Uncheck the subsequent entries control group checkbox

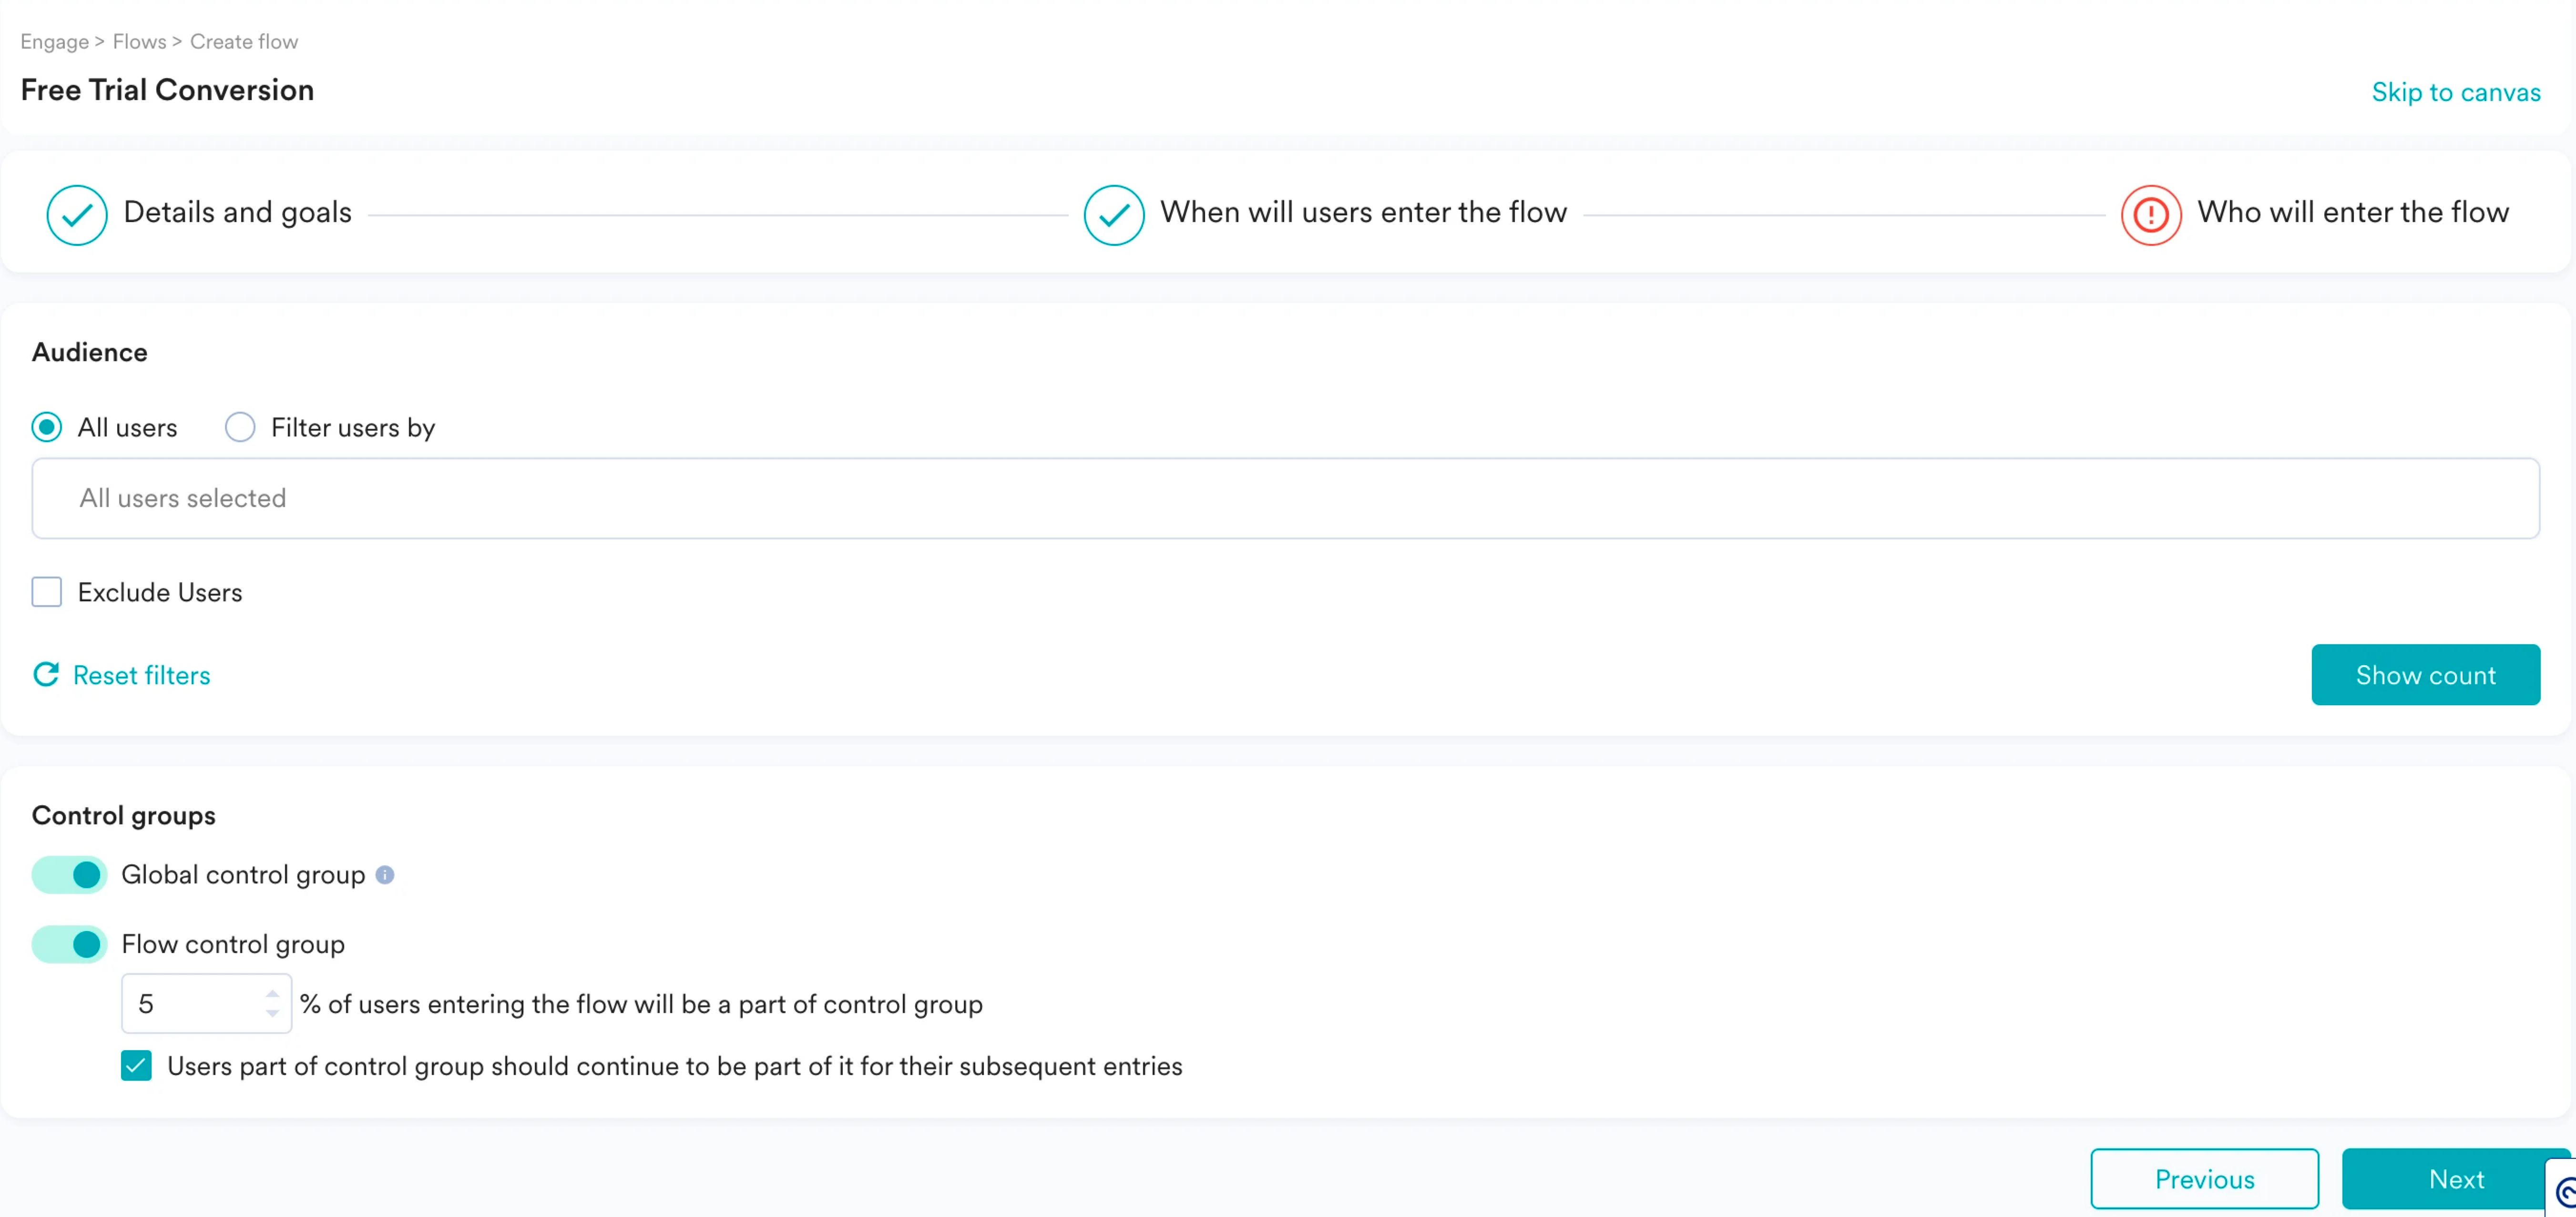point(136,1065)
